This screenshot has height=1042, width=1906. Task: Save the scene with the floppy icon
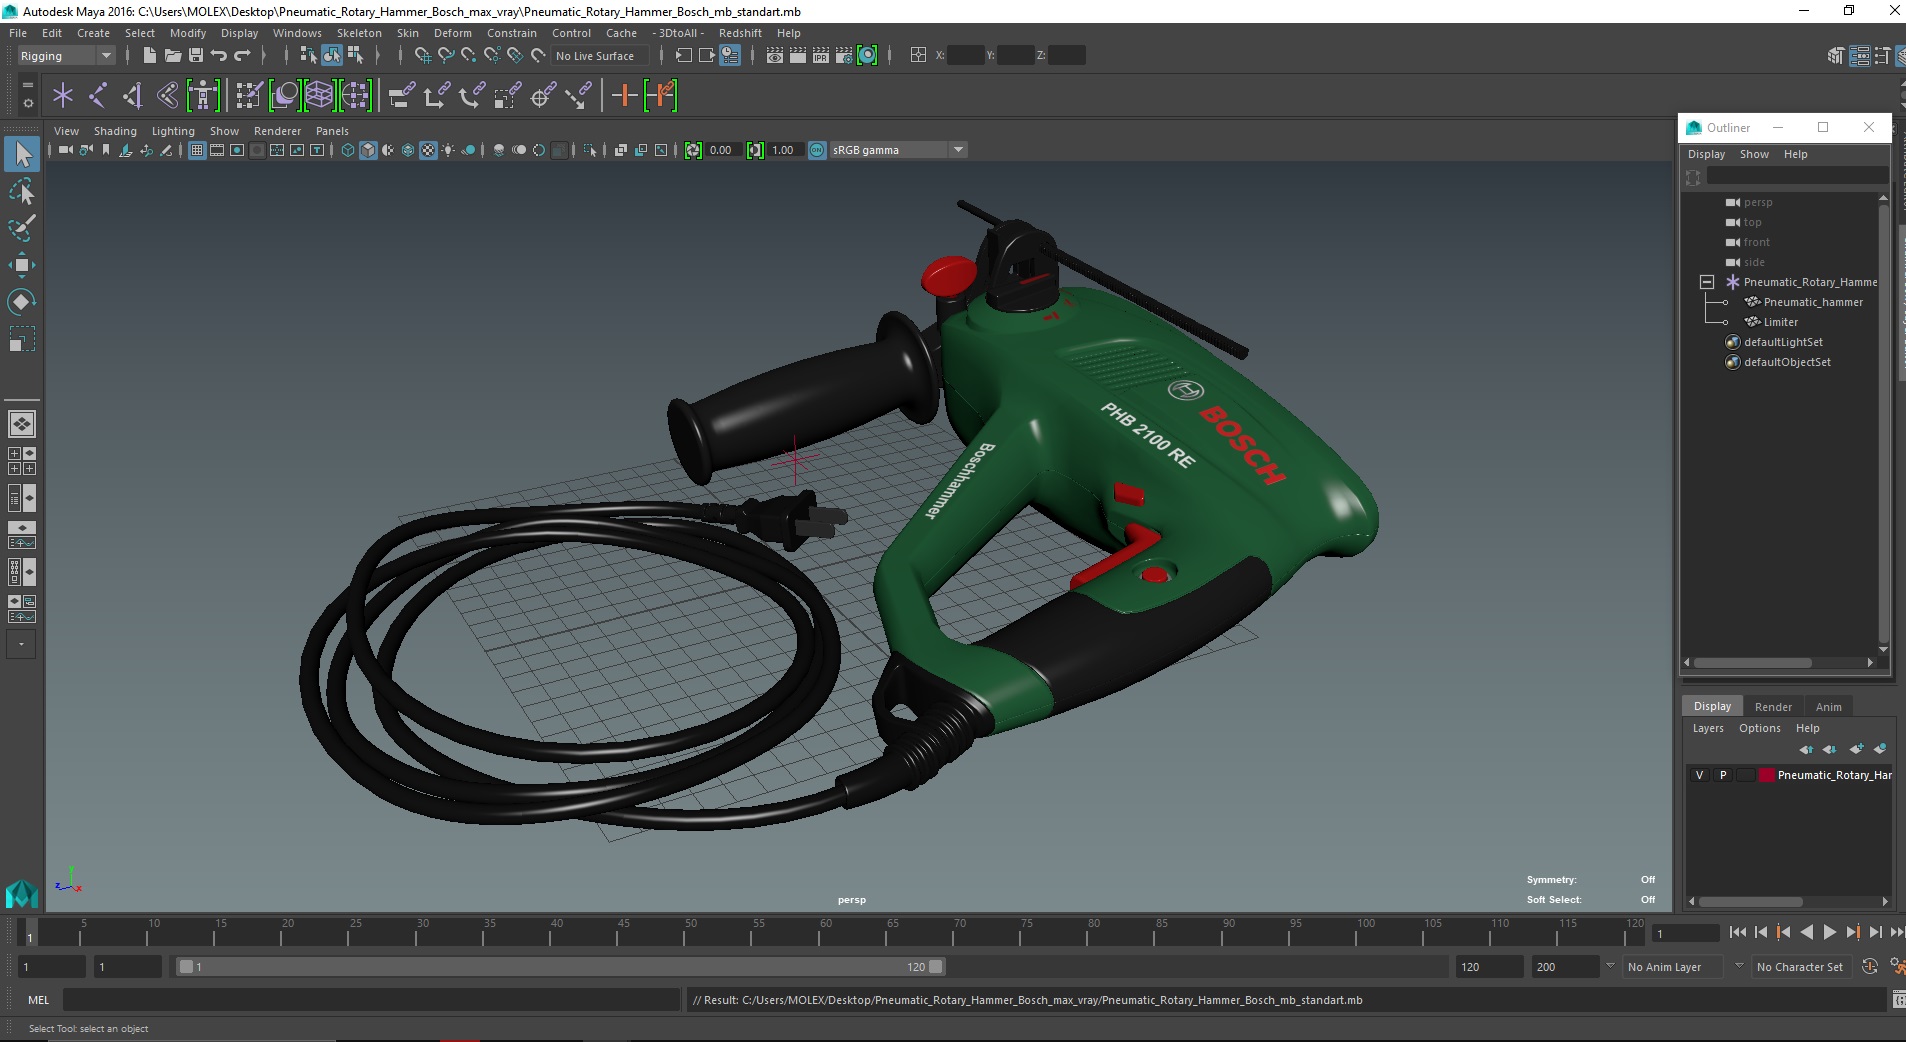[x=196, y=56]
